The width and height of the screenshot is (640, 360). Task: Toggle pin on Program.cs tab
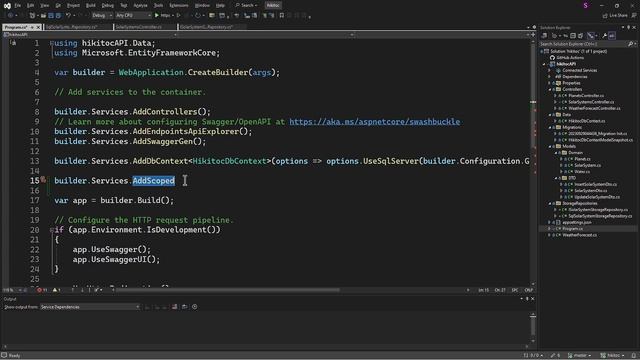coord(32,27)
